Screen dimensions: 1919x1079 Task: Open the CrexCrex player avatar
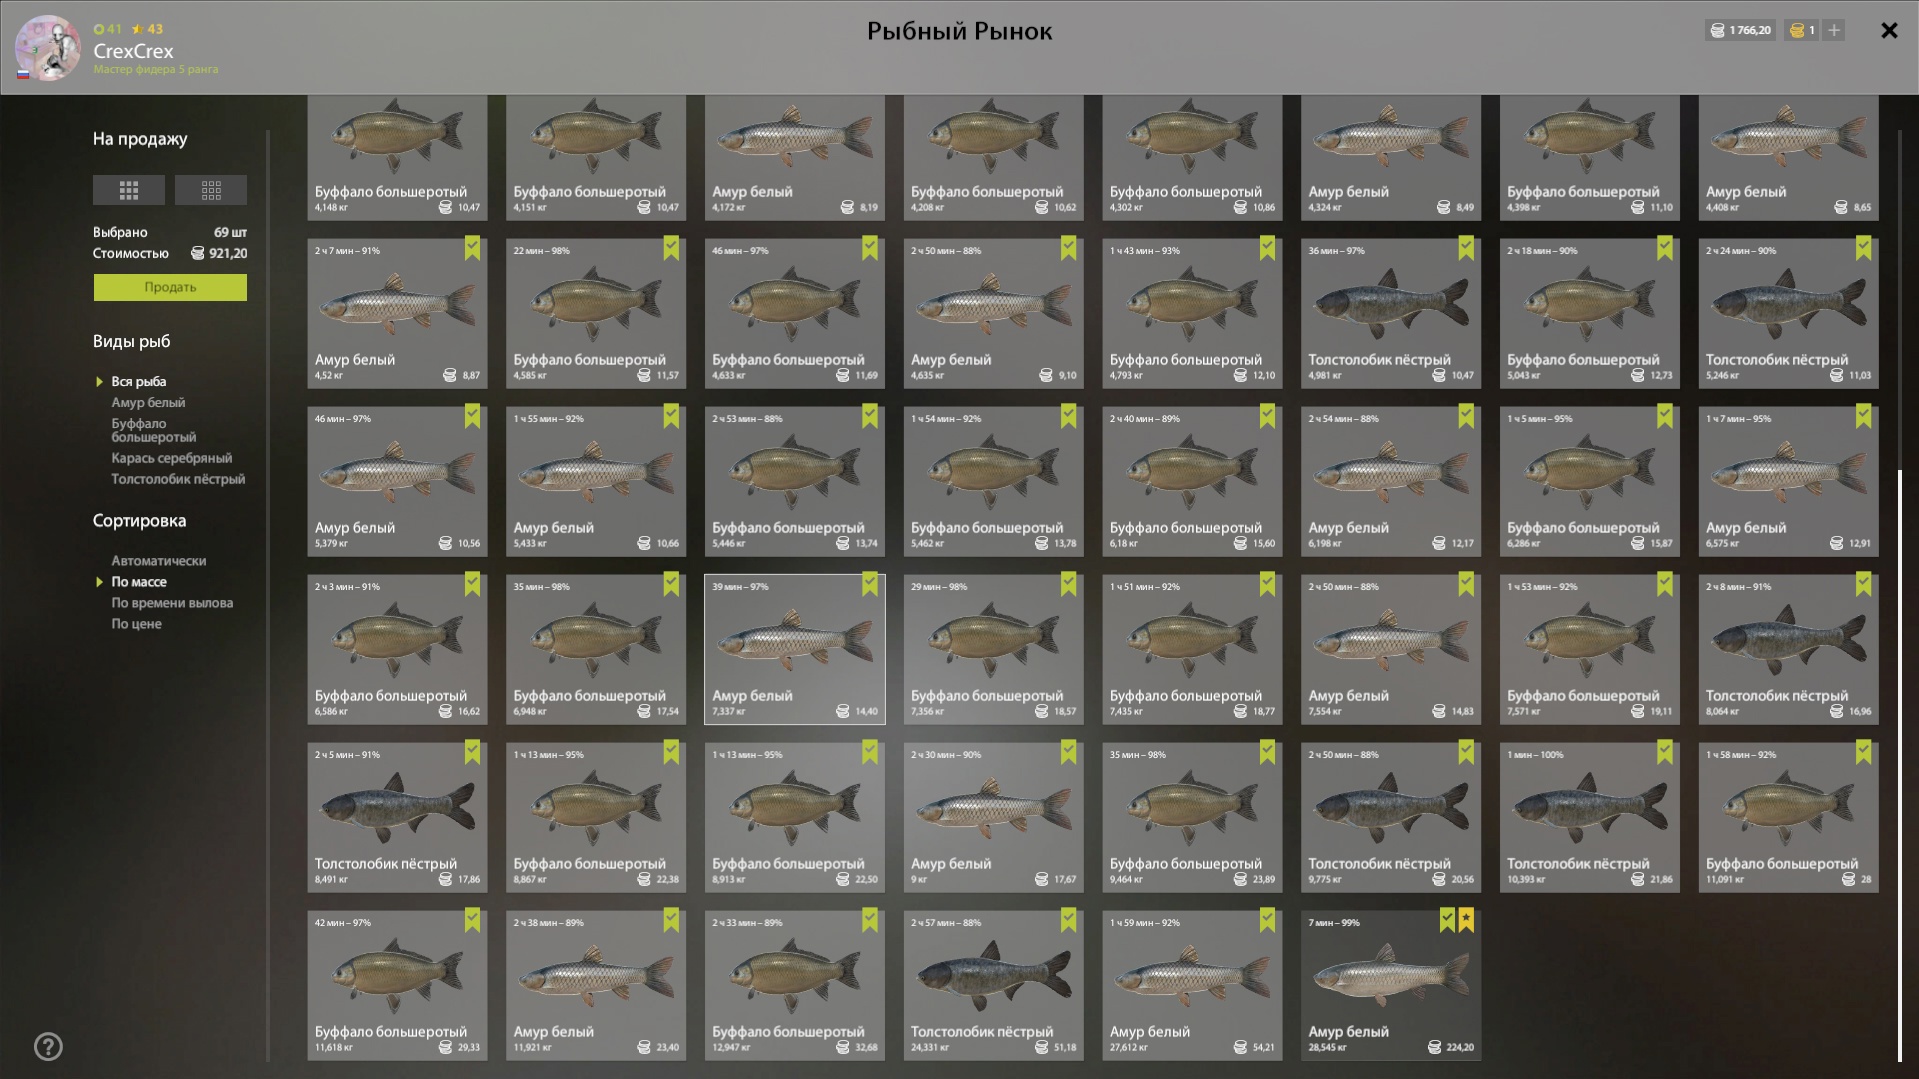pyautogui.click(x=48, y=48)
